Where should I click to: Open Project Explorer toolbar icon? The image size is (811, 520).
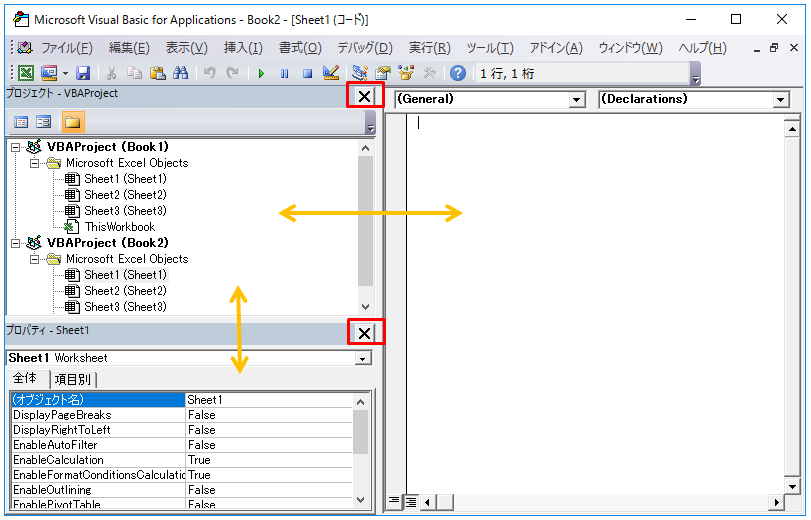coord(359,73)
